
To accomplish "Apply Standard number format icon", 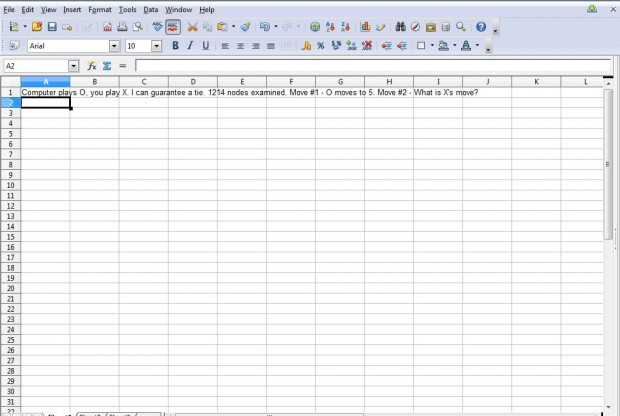I will tap(336, 46).
